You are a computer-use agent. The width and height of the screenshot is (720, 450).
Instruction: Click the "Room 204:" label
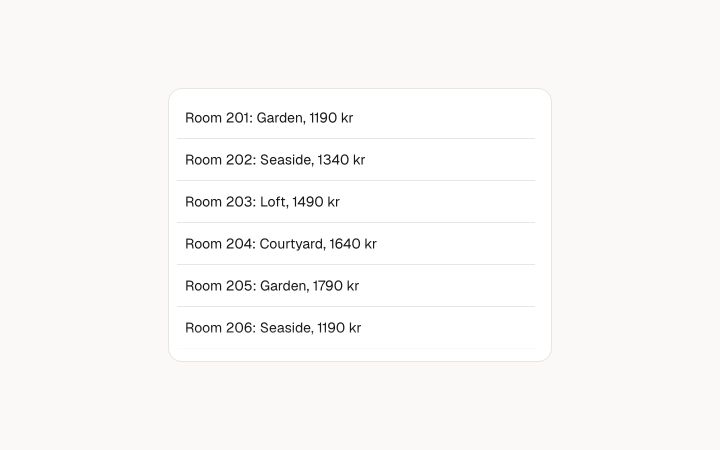(x=220, y=244)
